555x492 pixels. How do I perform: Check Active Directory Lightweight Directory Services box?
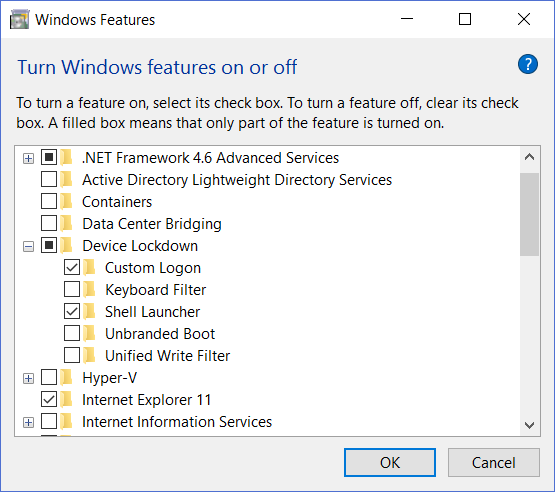click(x=49, y=179)
